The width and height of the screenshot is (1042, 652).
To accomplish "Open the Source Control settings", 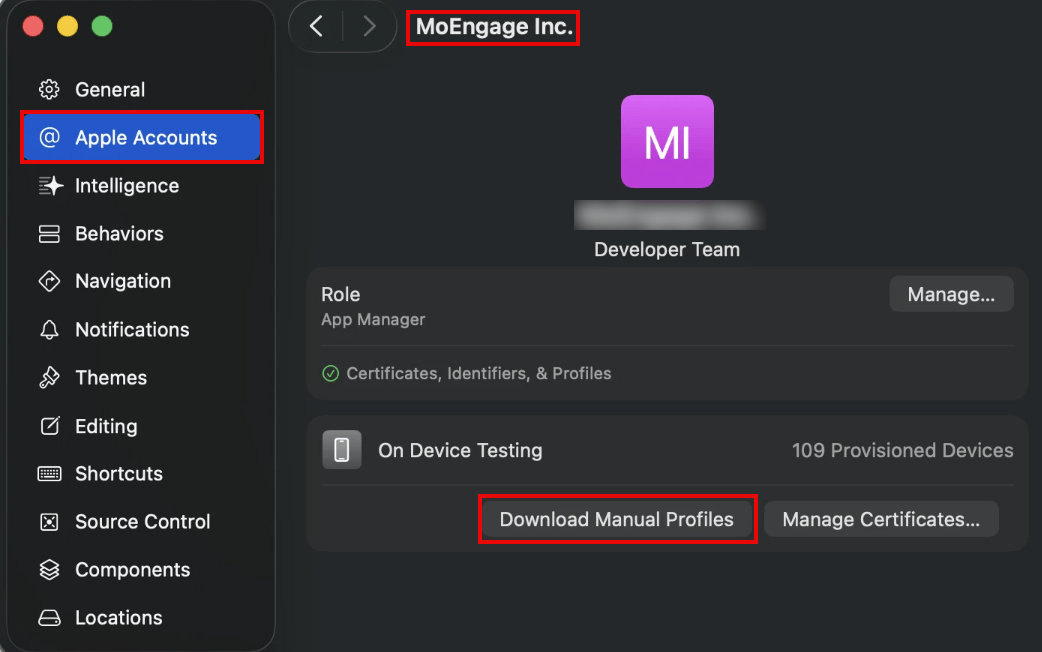I will tap(142, 522).
